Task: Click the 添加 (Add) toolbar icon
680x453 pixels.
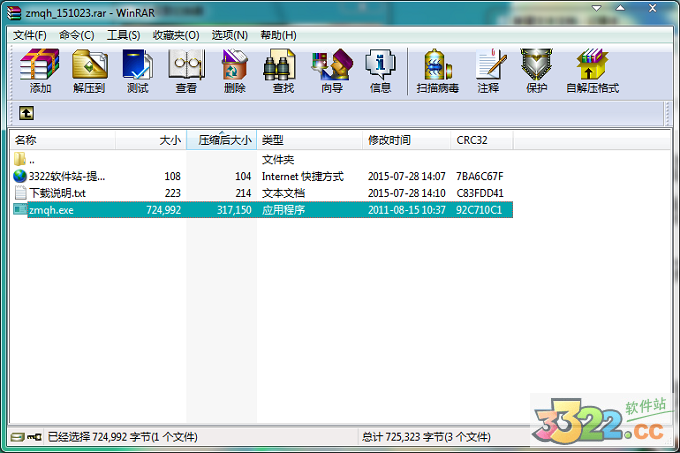Action: 40,71
